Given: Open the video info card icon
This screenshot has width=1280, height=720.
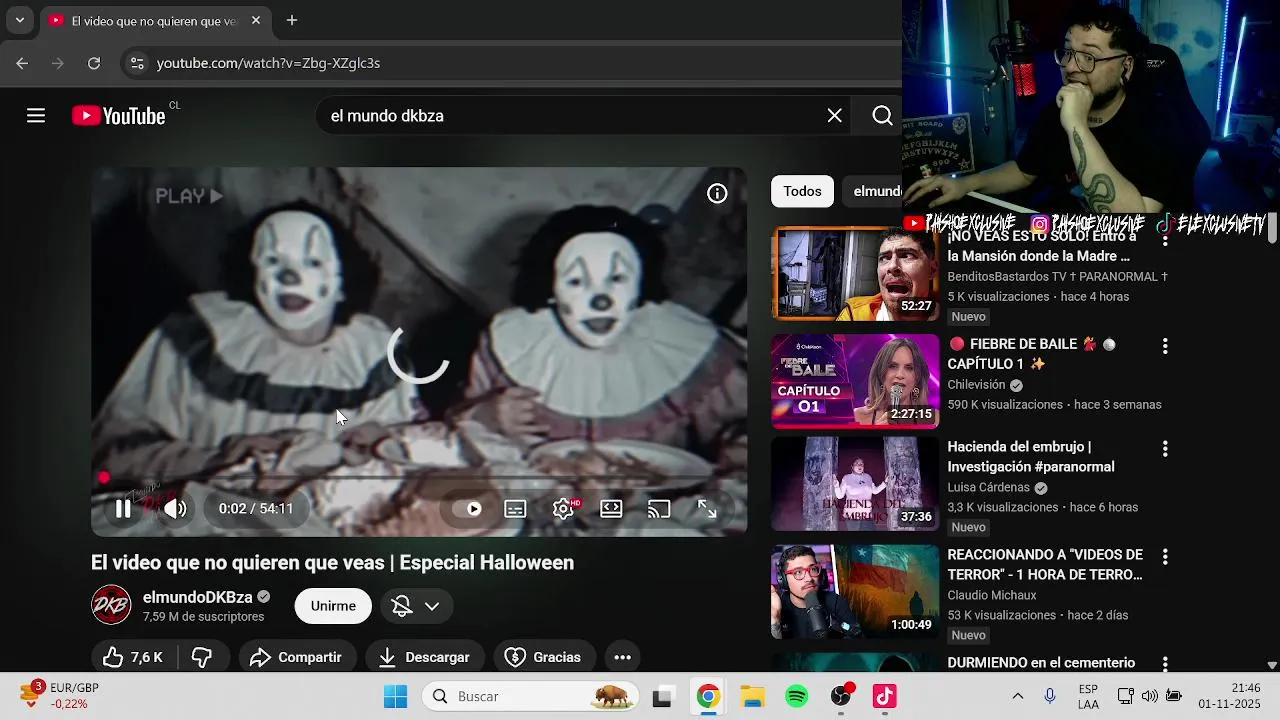Looking at the screenshot, I should (717, 194).
